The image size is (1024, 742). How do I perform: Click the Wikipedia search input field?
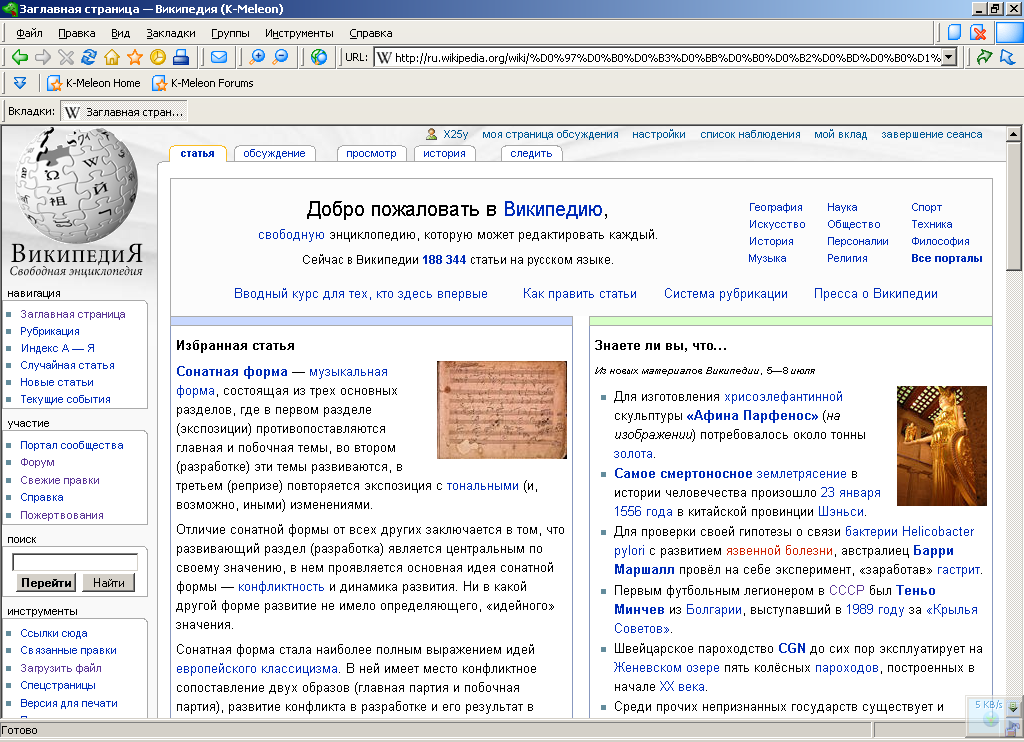pyautogui.click(x=75, y=562)
